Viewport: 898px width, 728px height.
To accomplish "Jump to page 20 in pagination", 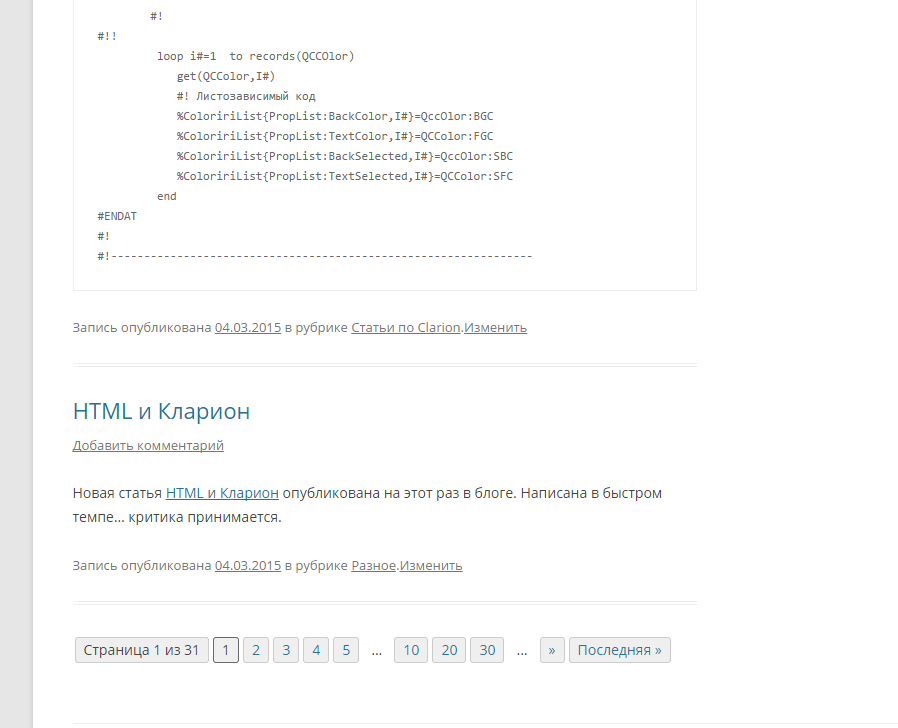I will [449, 650].
